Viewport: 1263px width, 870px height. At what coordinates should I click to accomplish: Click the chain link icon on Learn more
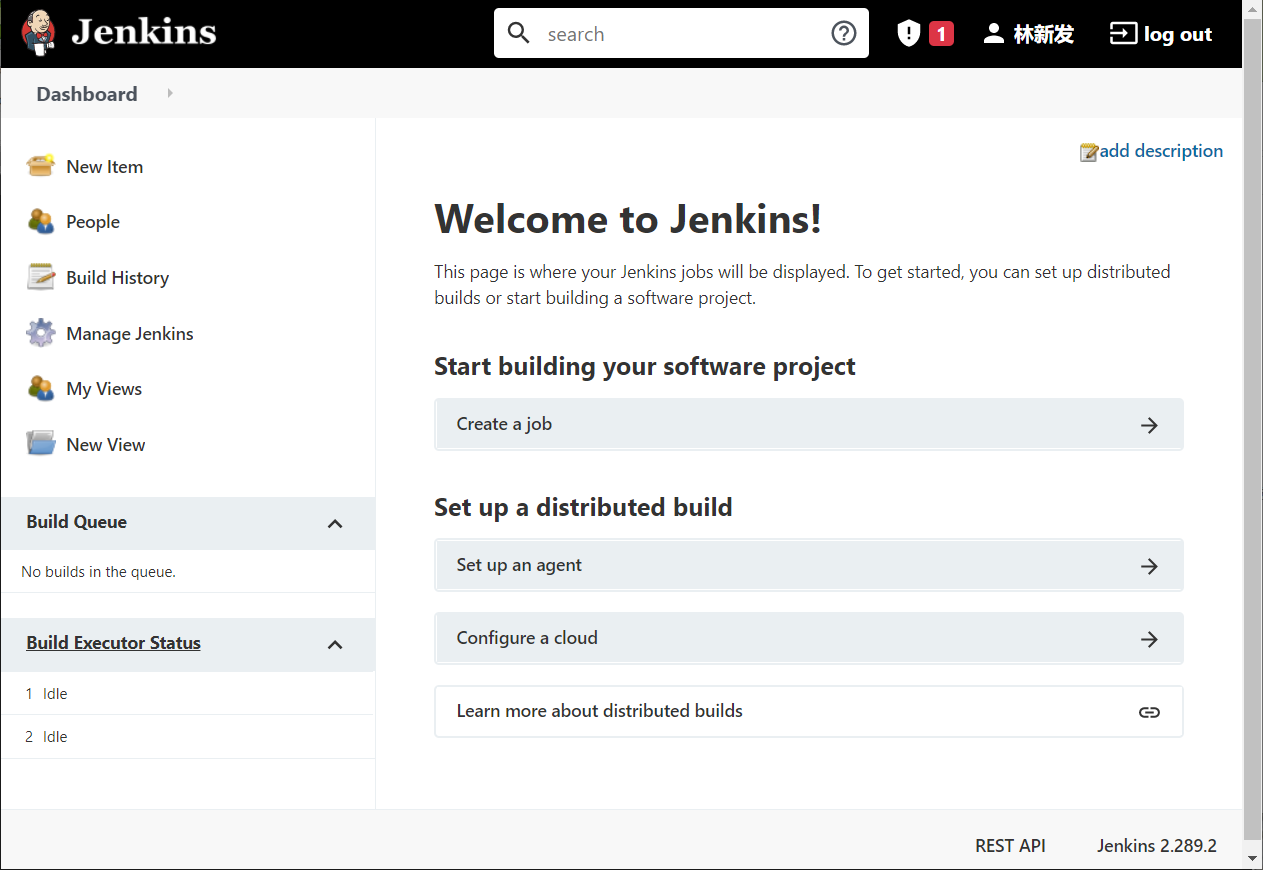click(x=1149, y=712)
